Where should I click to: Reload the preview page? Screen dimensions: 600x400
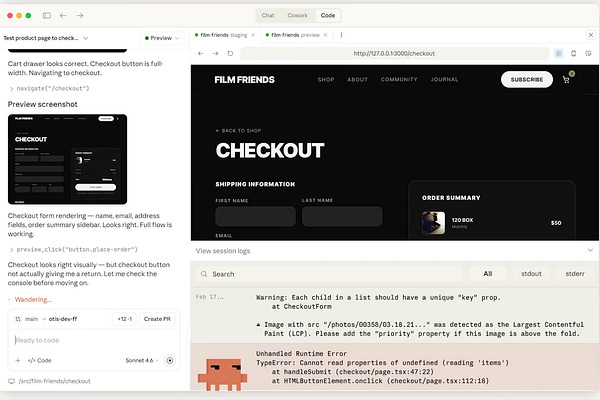coord(230,53)
